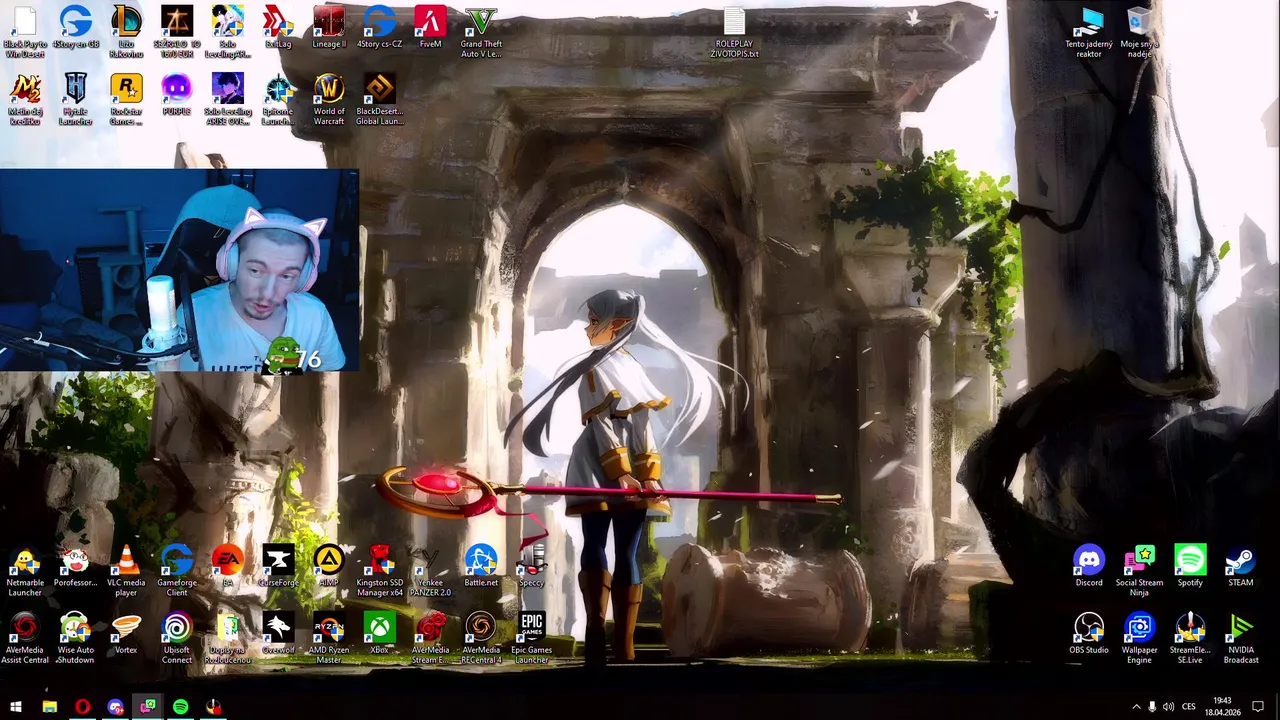The height and width of the screenshot is (720, 1280).
Task: Select the AVerMedia RECentral 4 icon
Action: 481,639
